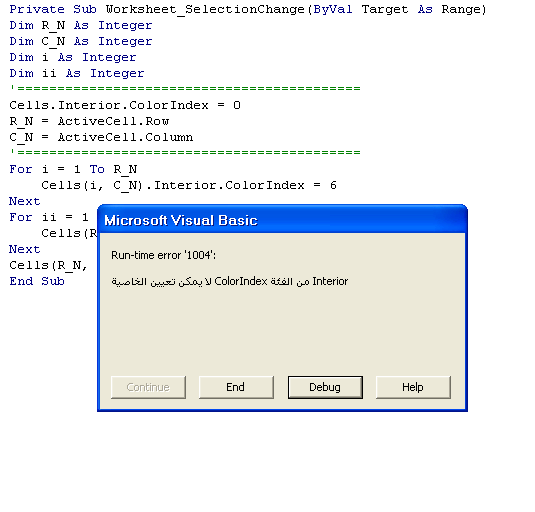This screenshot has width=535, height=512.
Task: Click the Cells.Interior.ColorIndex = 0 line
Action: (125, 105)
